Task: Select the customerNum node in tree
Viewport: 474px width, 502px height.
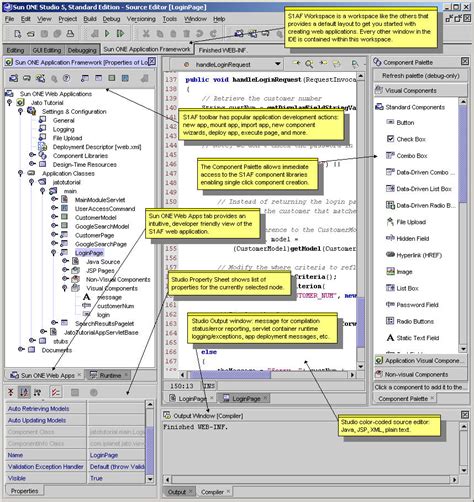Action: coord(115,306)
